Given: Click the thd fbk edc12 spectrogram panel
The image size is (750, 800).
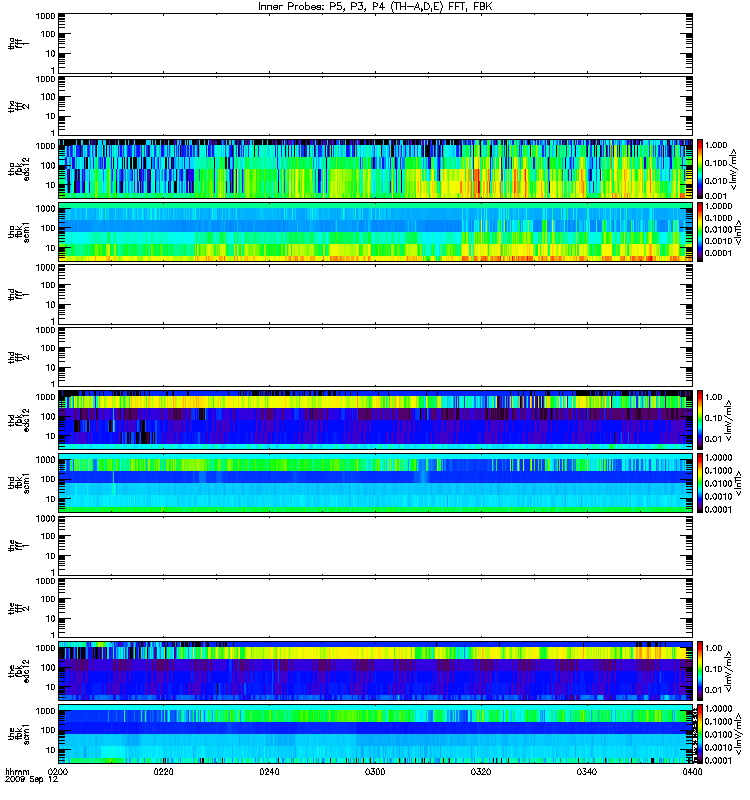Looking at the screenshot, I should coord(376,420).
